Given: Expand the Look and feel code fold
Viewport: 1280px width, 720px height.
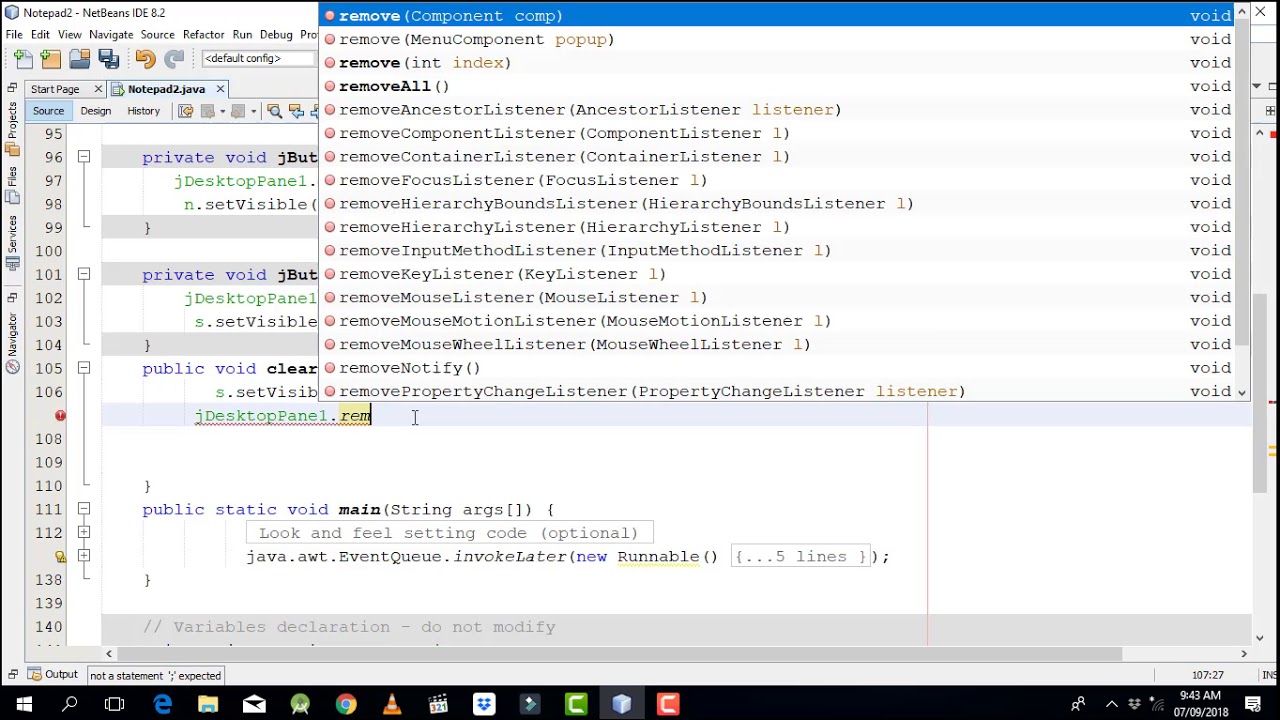Looking at the screenshot, I should tap(84, 532).
